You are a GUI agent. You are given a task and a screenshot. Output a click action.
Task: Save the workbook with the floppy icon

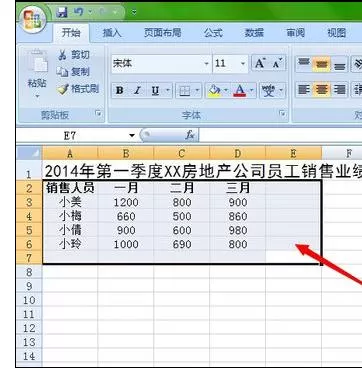[x=62, y=12]
